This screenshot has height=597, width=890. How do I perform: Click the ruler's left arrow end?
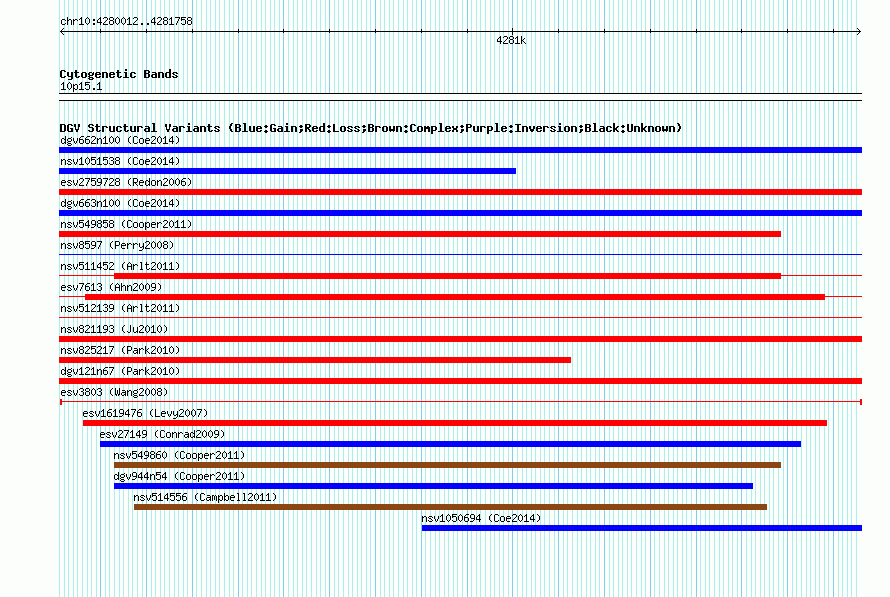(x=62, y=31)
